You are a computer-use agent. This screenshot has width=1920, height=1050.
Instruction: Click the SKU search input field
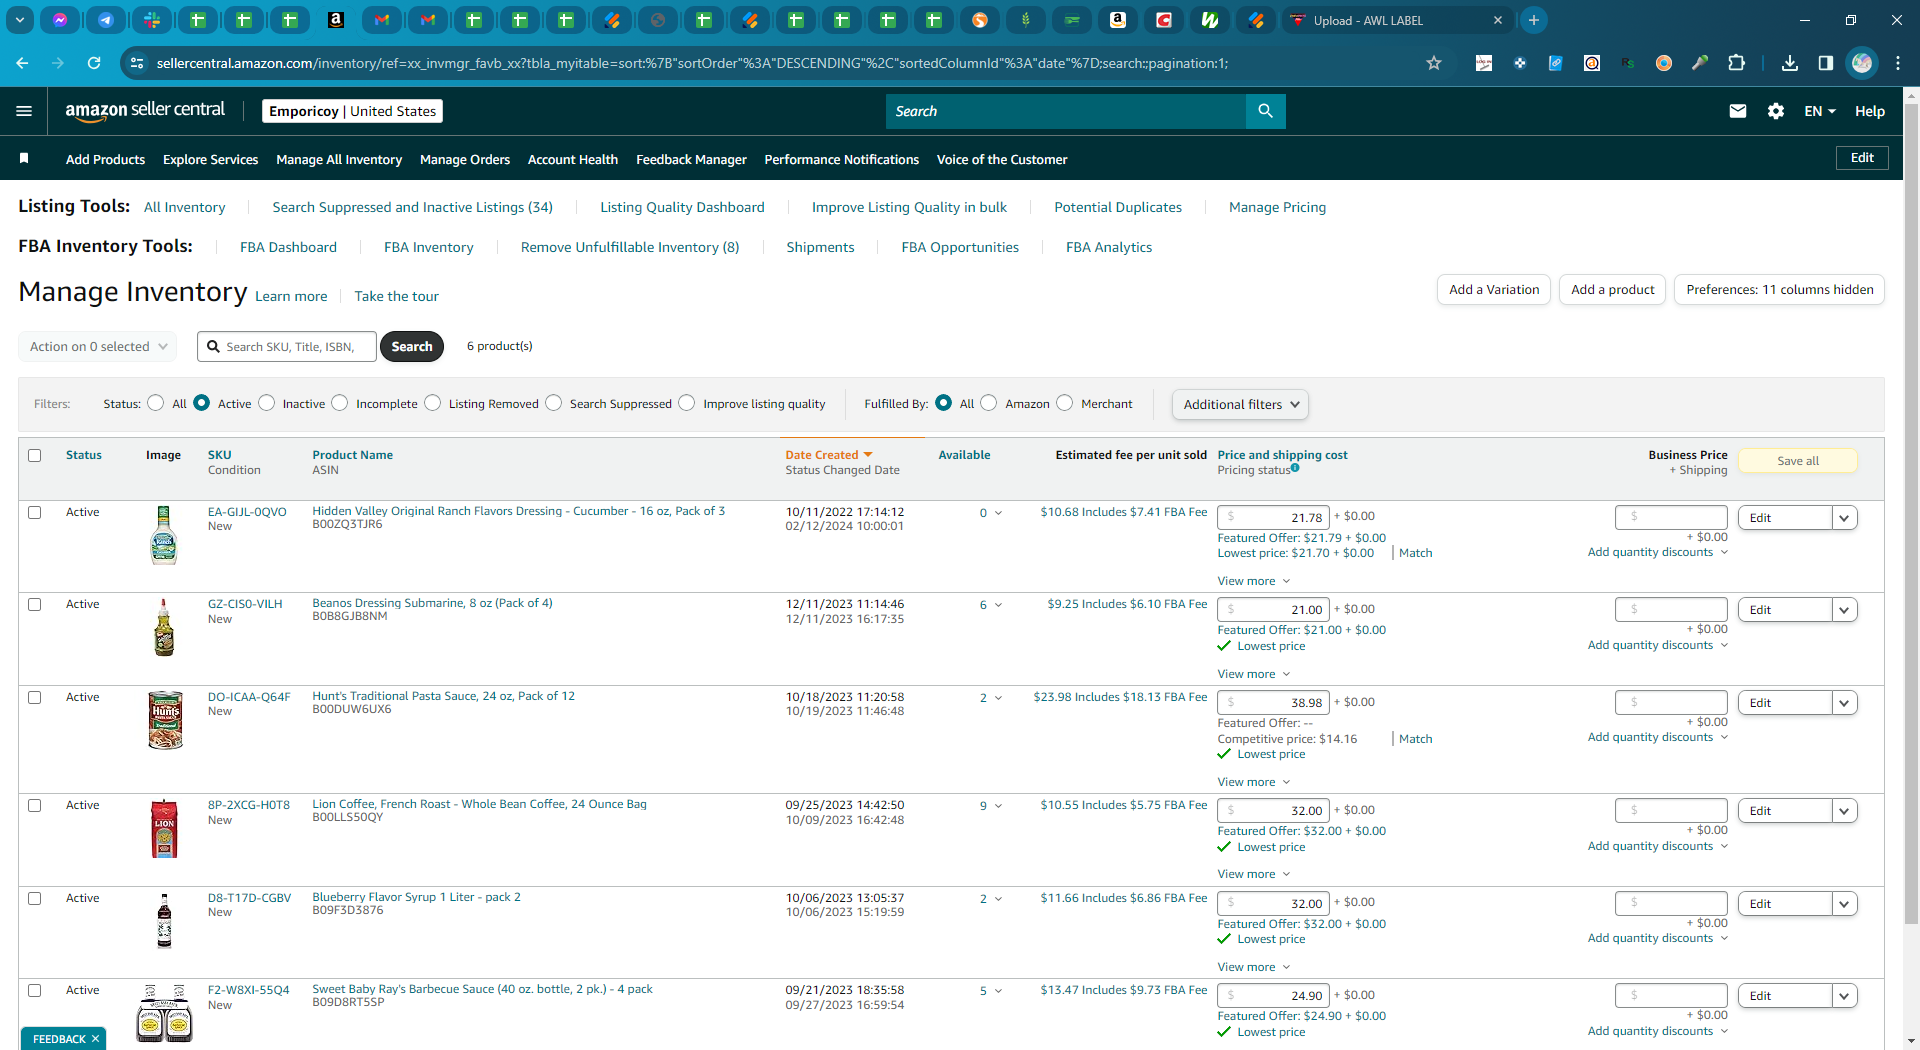click(287, 346)
